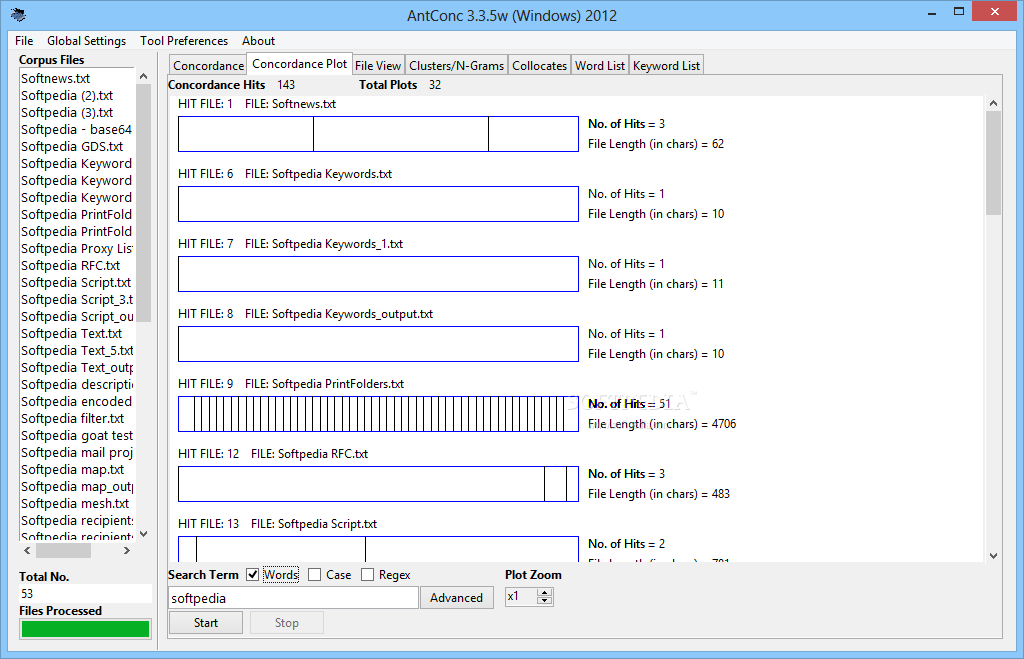Viewport: 1024px width, 659px height.
Task: Select Softpedia (3).txt in corpus list
Action: coord(67,112)
